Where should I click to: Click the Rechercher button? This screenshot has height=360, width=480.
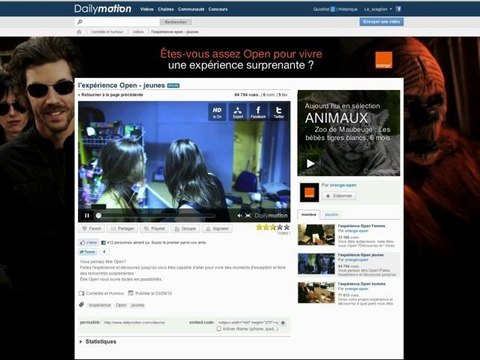pos(176,22)
